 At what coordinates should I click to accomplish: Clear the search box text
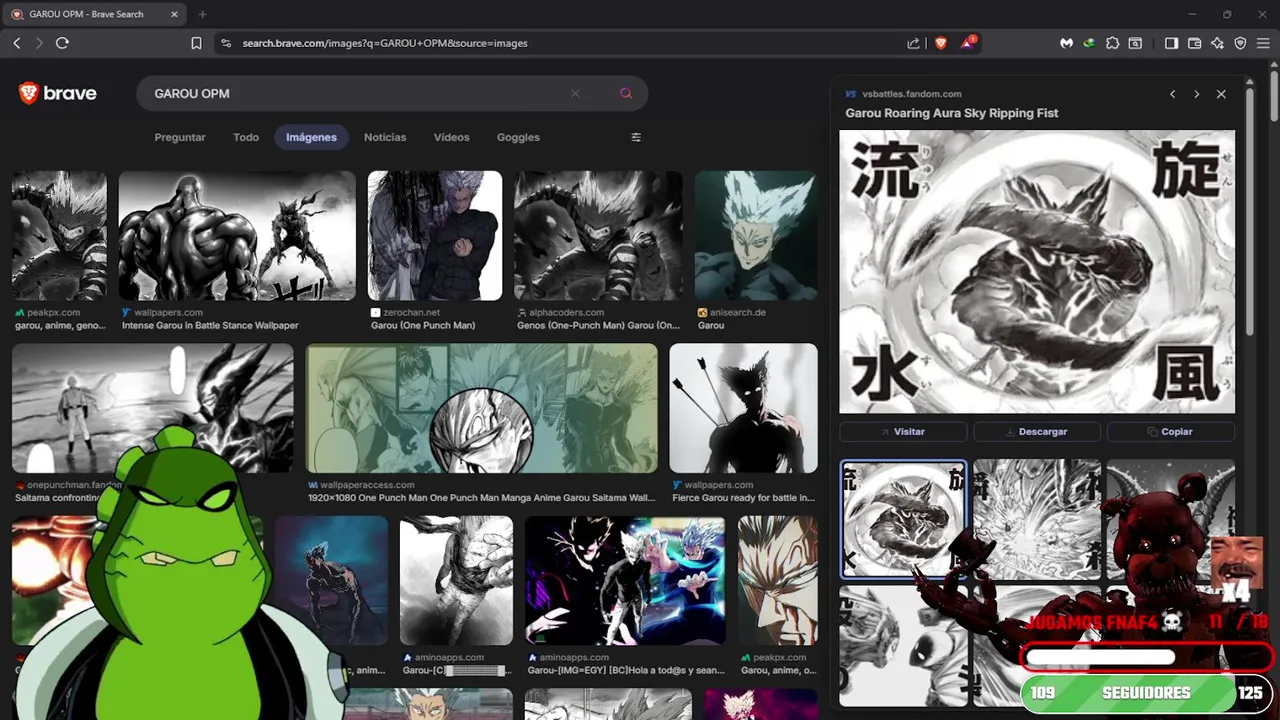575,93
